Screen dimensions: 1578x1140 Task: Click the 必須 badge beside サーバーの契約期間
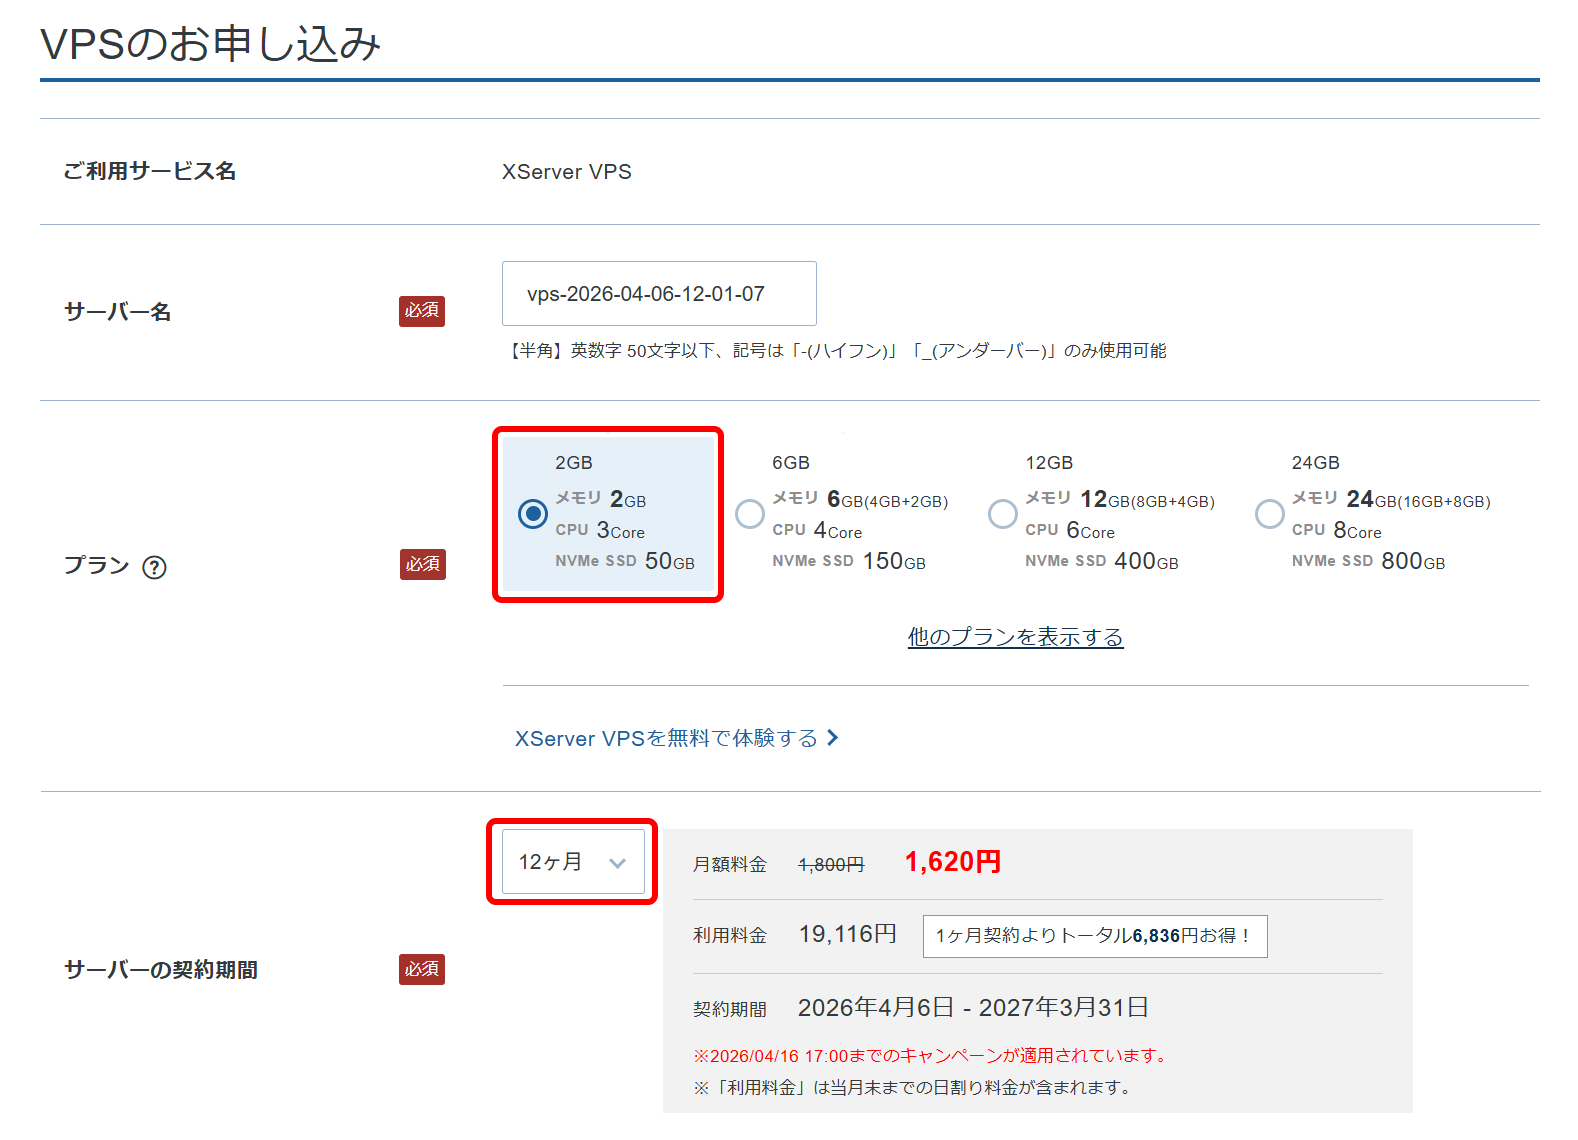(x=422, y=969)
